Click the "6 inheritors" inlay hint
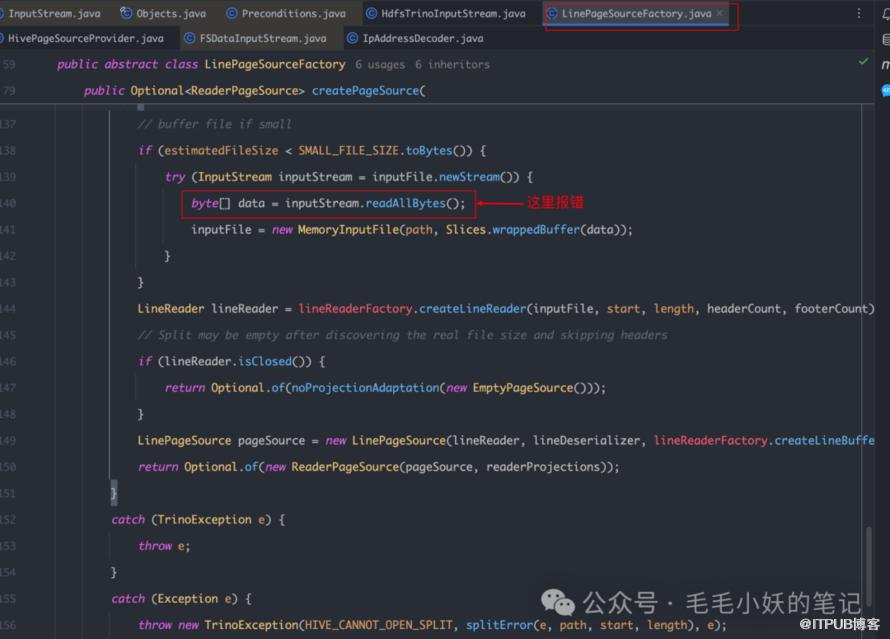 (452, 64)
